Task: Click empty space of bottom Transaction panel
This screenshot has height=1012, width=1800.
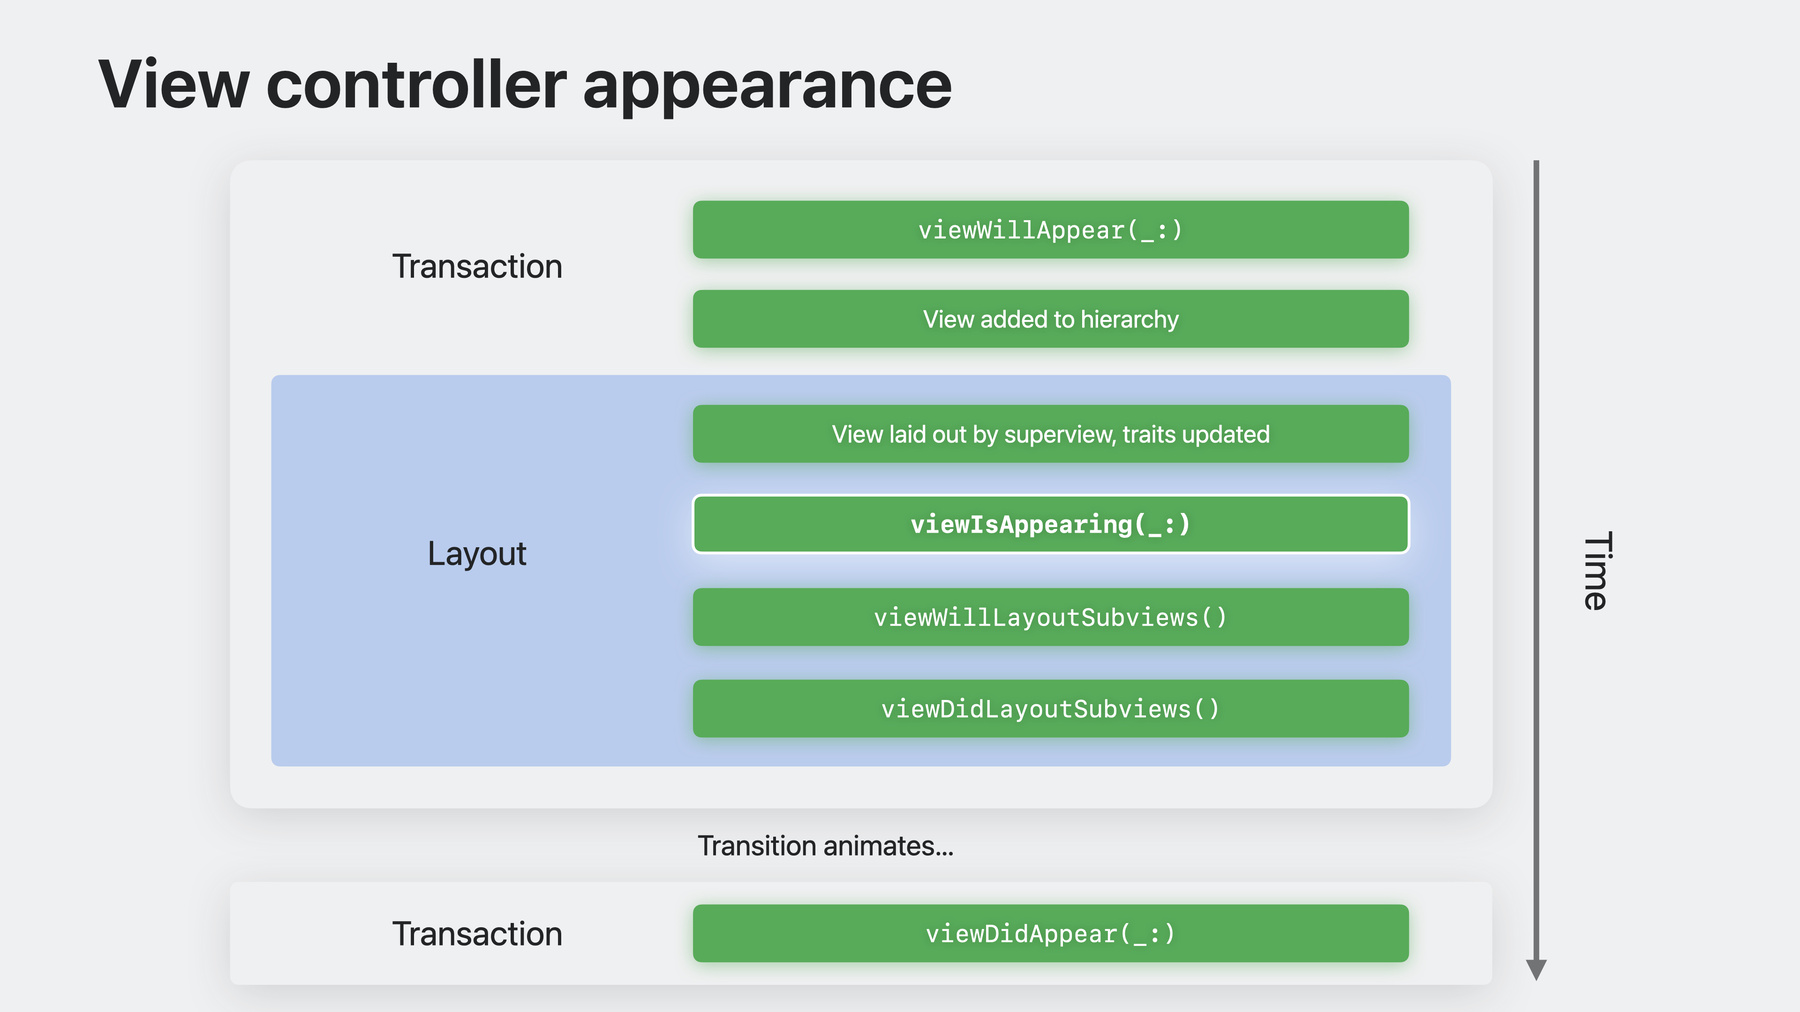Action: pyautogui.click(x=1450, y=934)
